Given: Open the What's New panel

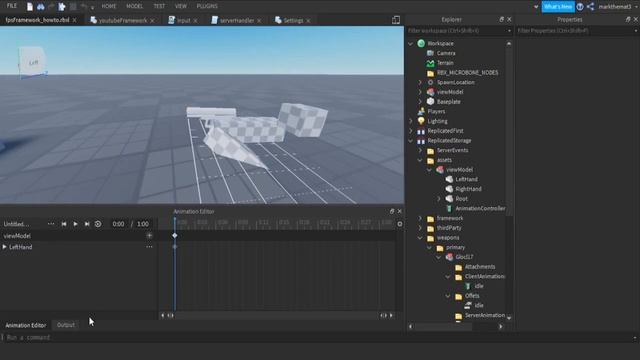Looking at the screenshot, I should [x=558, y=7].
